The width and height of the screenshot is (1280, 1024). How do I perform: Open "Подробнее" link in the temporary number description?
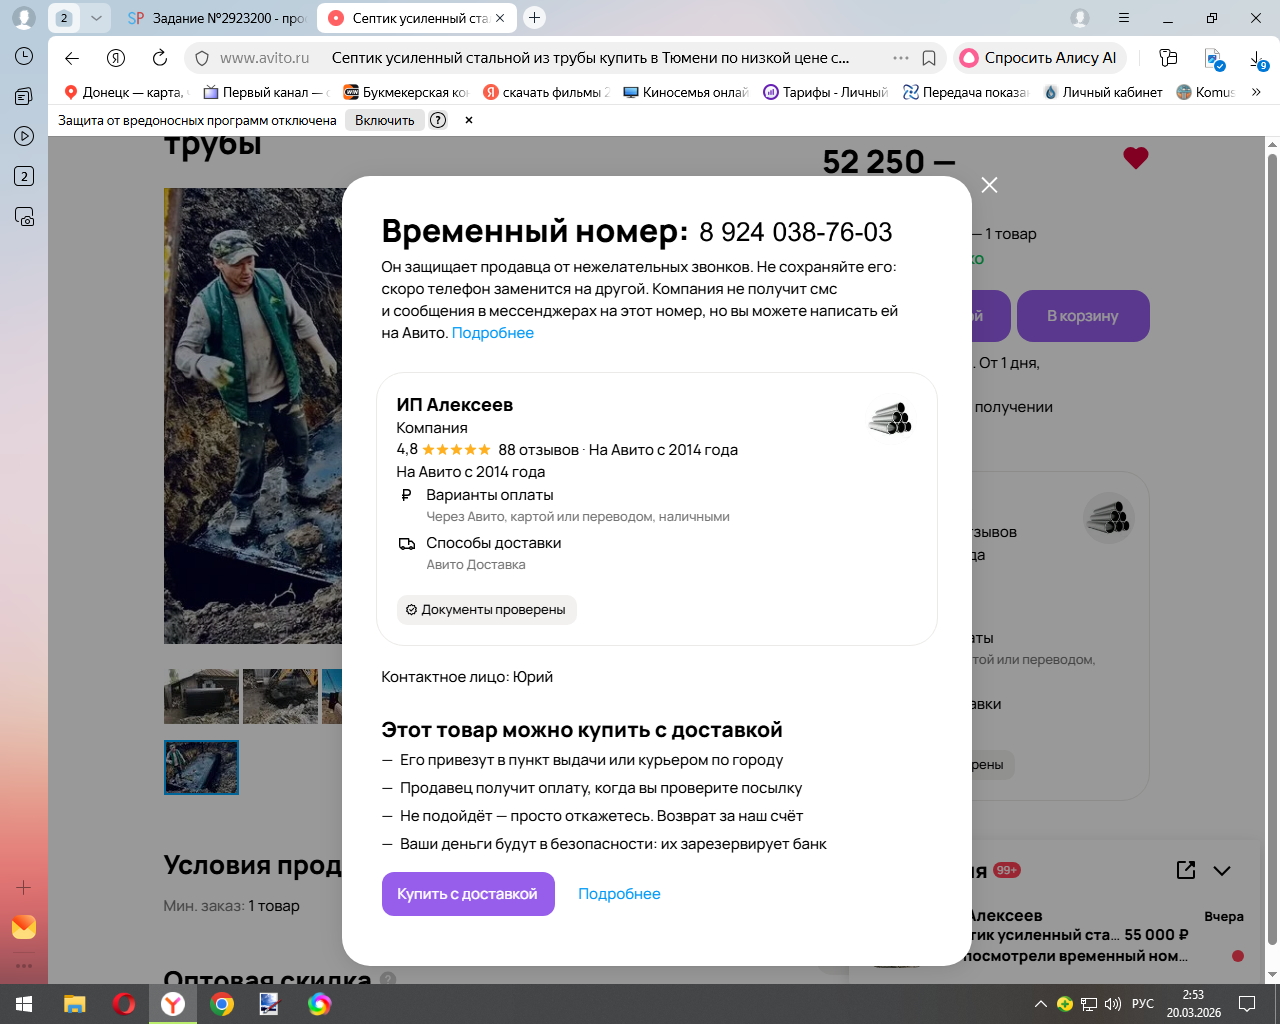493,333
